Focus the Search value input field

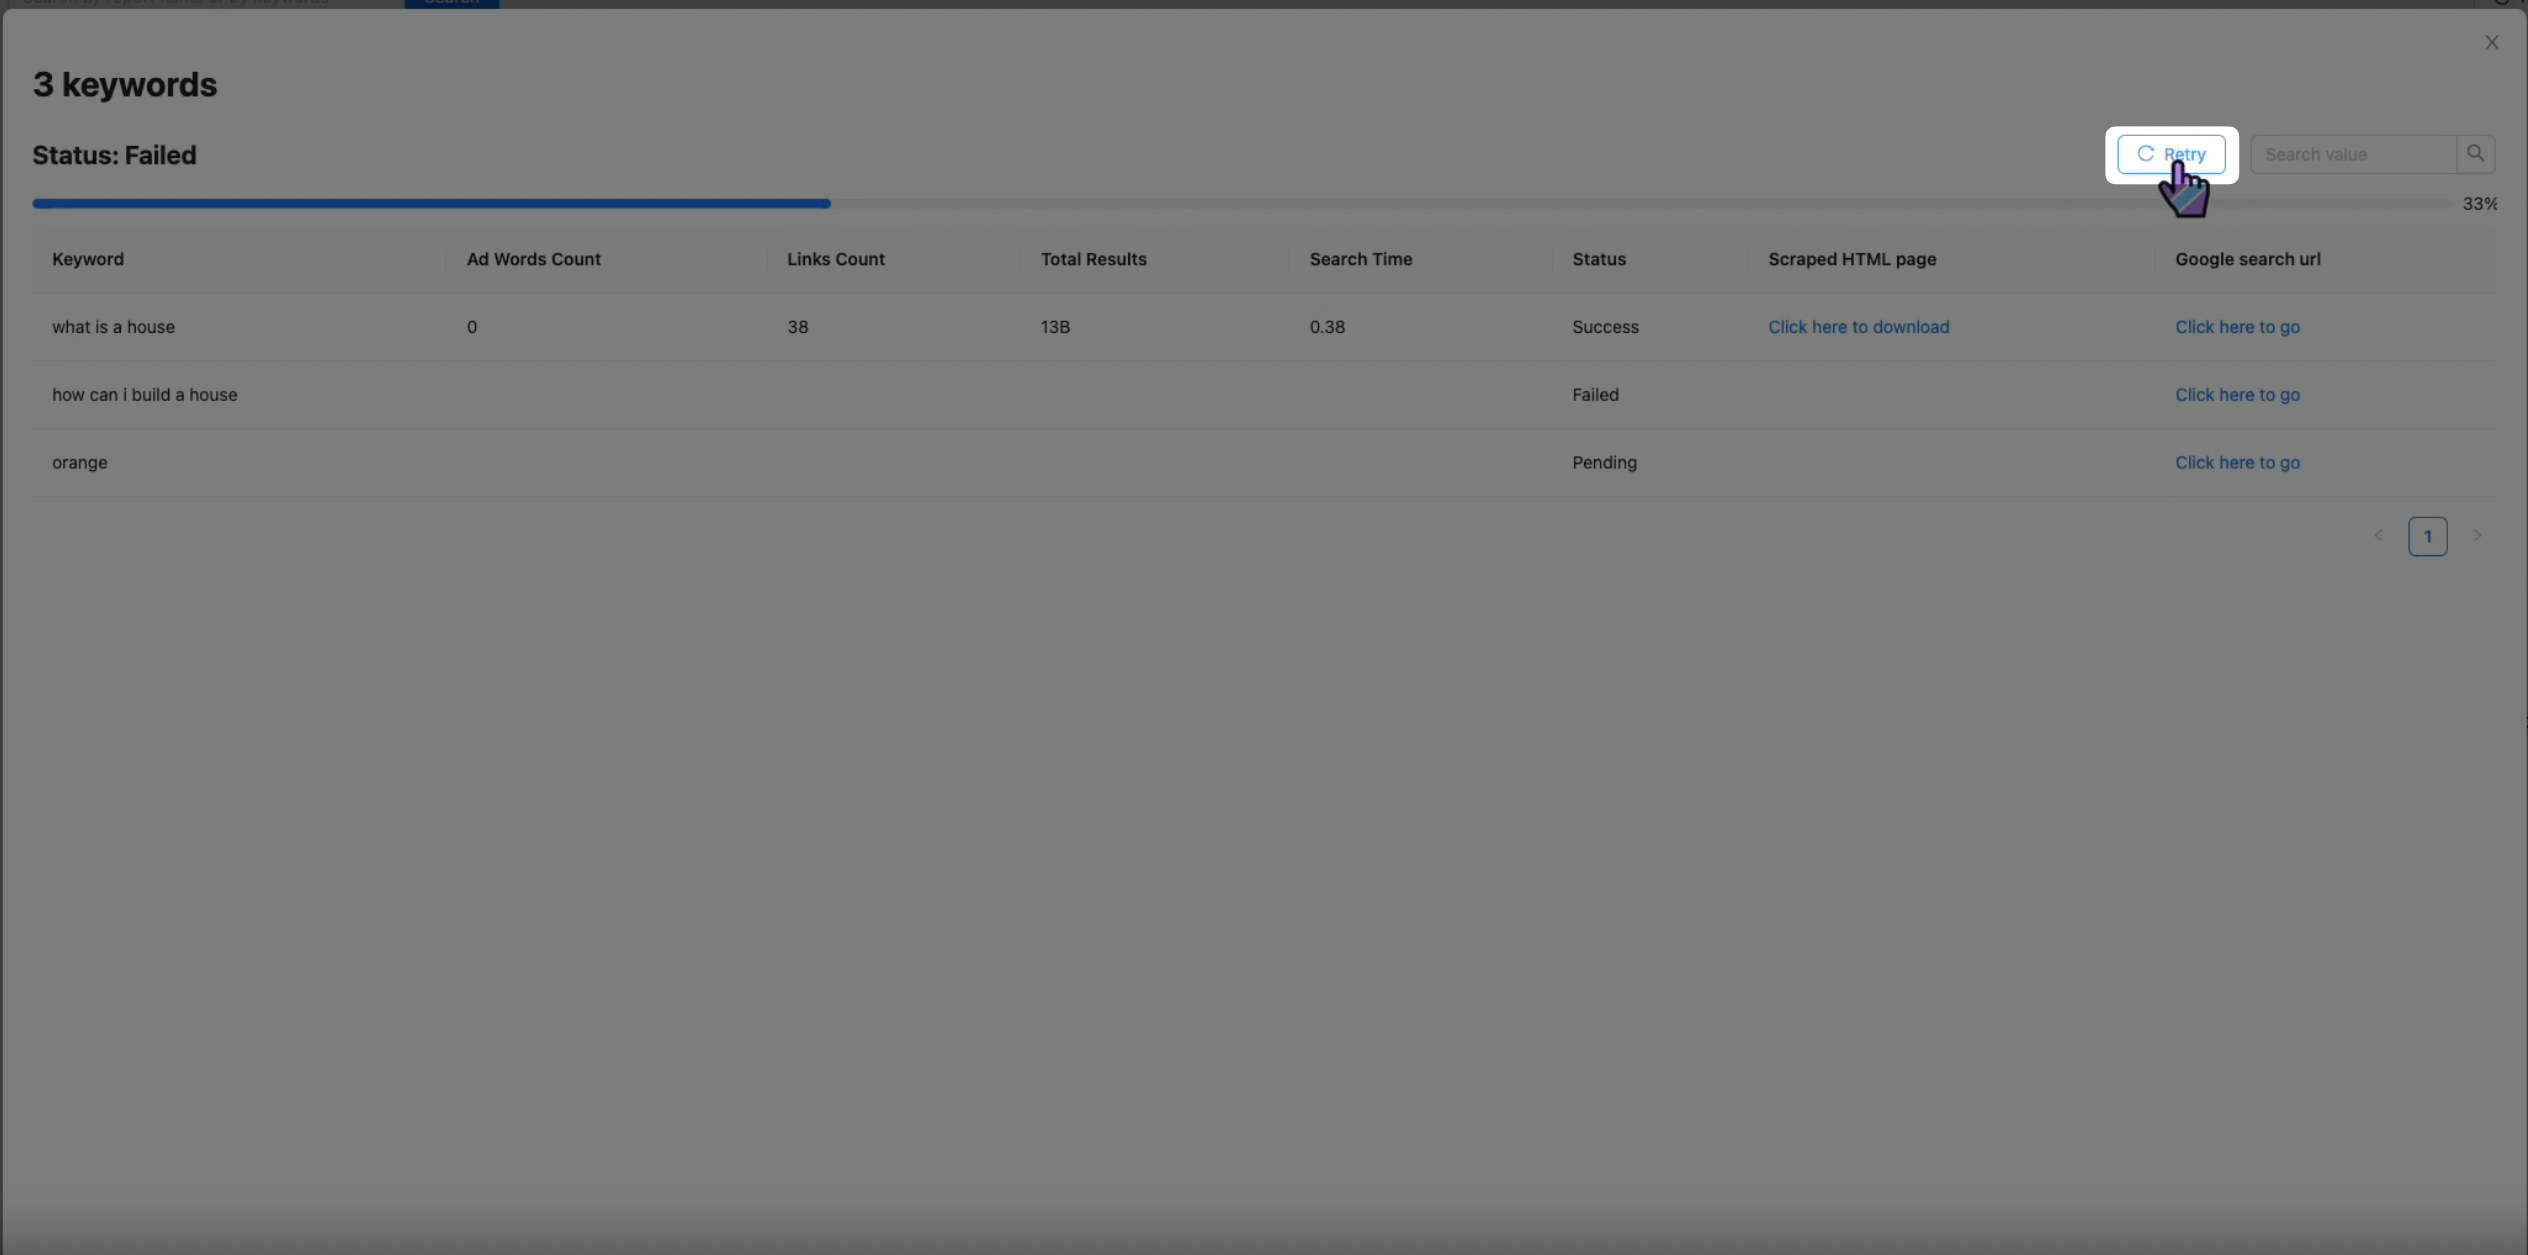pyautogui.click(x=2352, y=154)
